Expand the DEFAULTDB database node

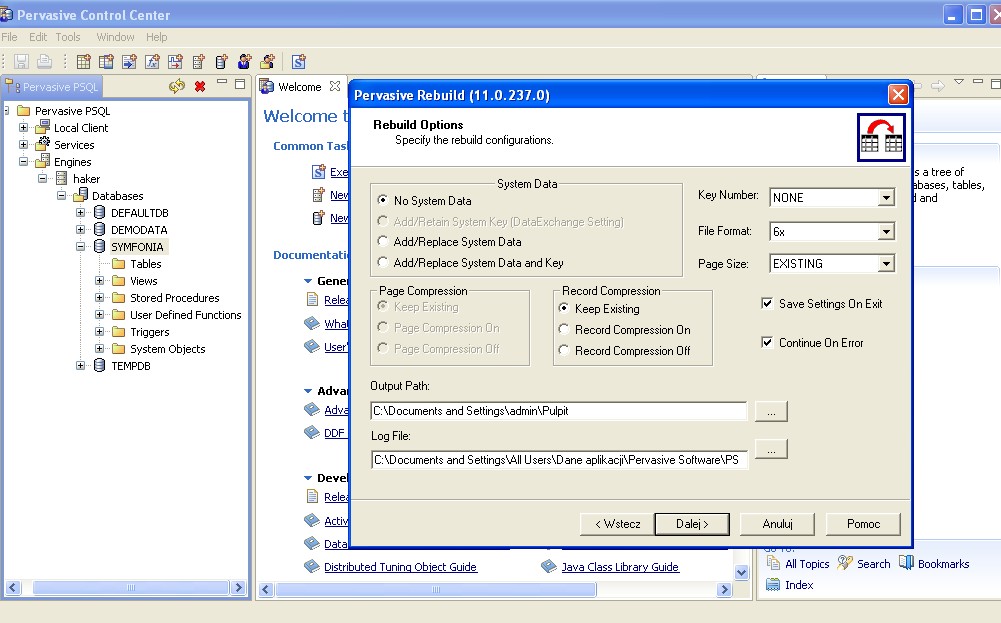click(x=80, y=213)
